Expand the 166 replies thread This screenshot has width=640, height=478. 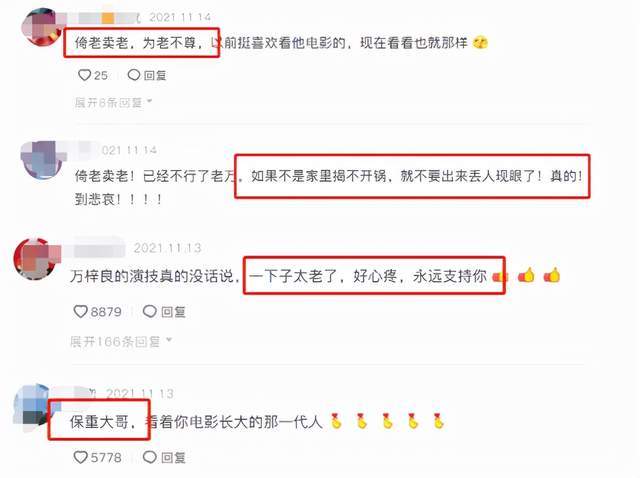[x=121, y=341]
